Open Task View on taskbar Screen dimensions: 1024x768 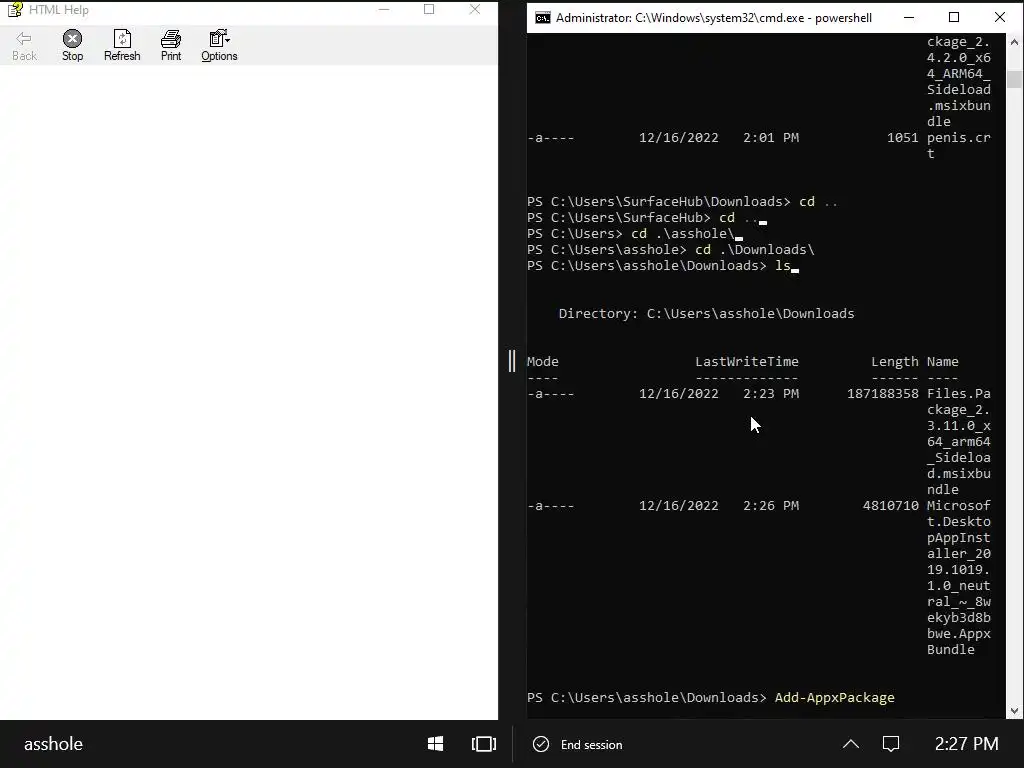[x=484, y=744]
